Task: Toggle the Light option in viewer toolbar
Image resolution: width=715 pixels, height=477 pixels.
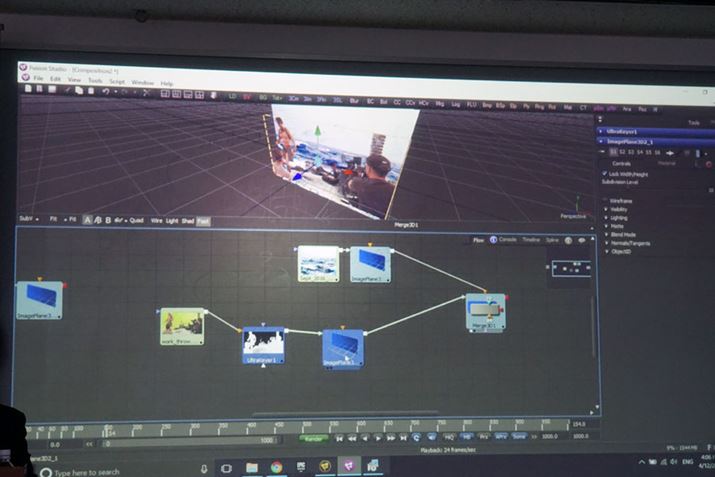Action: pos(171,220)
